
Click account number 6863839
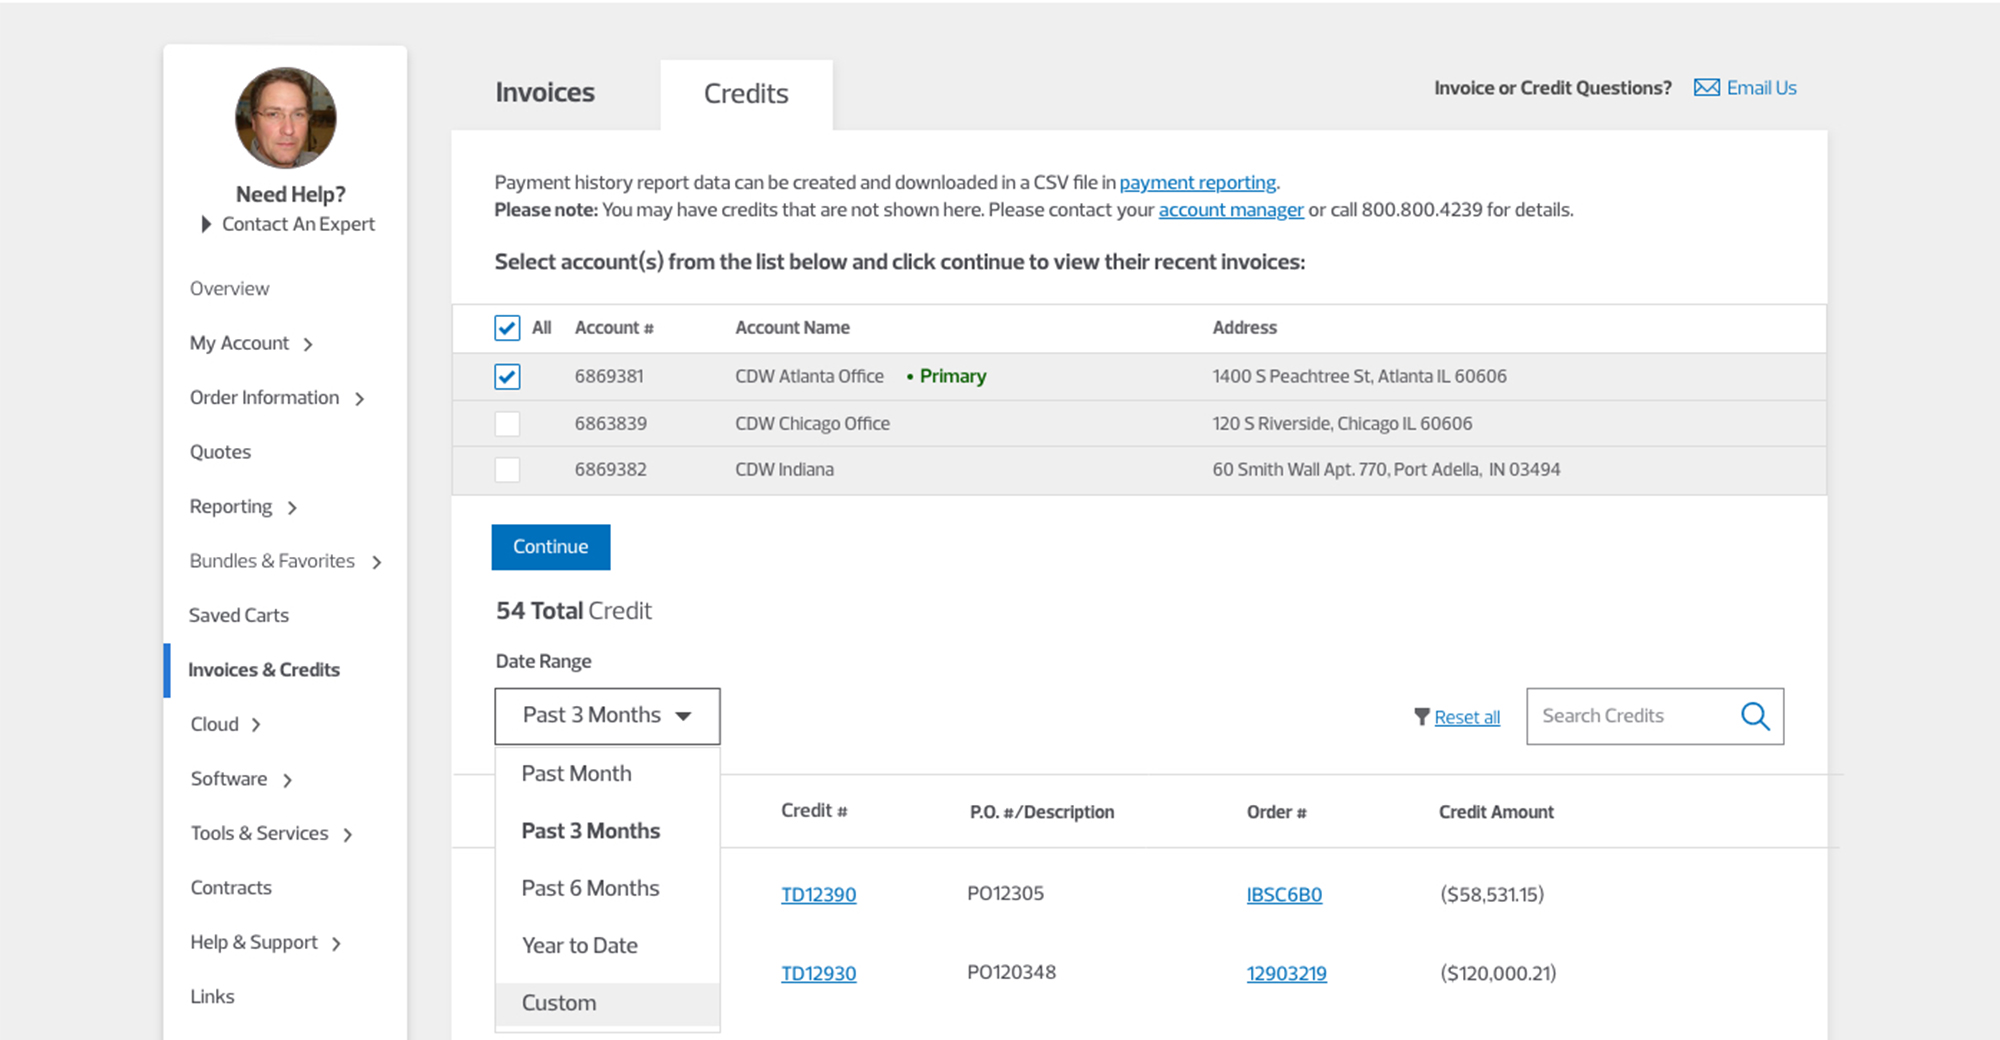(x=611, y=424)
